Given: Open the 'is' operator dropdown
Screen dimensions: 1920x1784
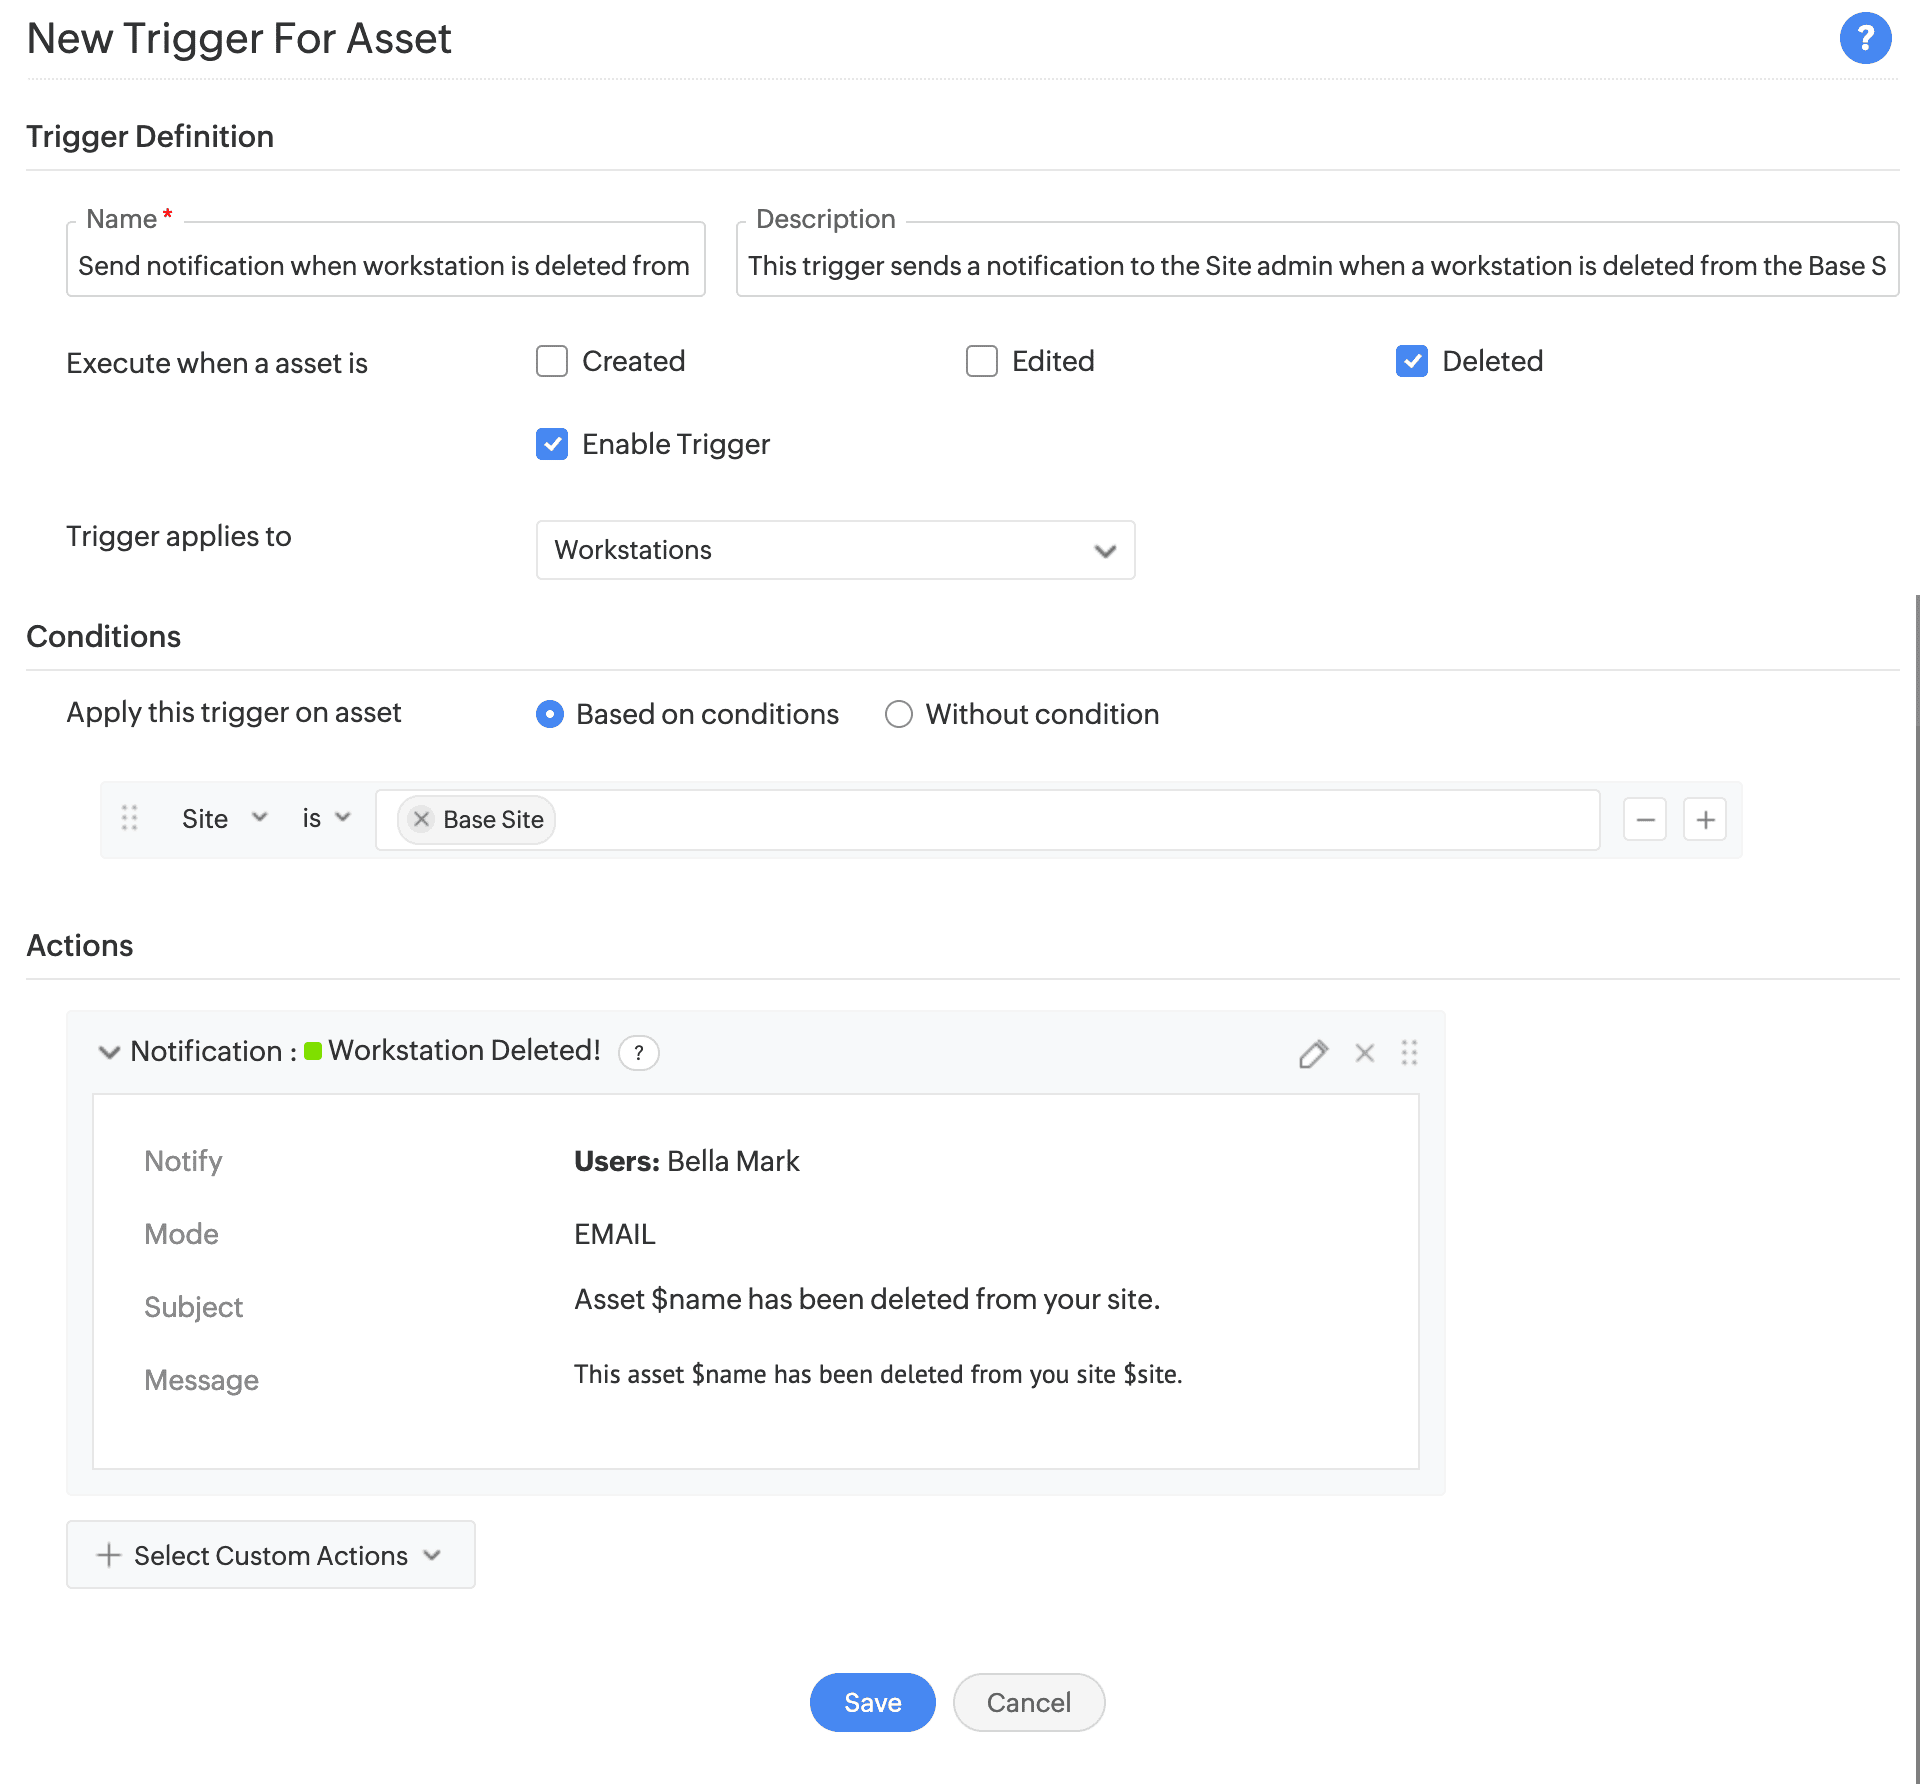Looking at the screenshot, I should point(326,819).
